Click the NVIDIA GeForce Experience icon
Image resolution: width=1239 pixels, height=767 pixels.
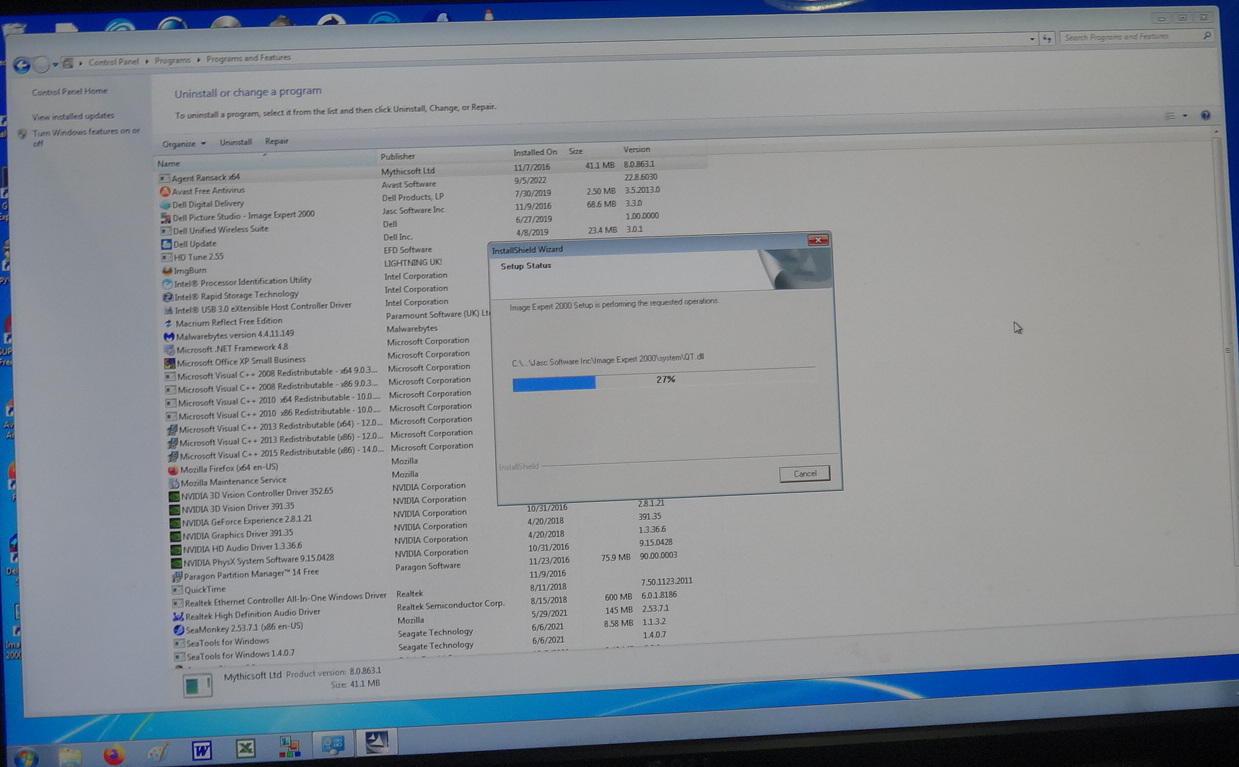[175, 522]
